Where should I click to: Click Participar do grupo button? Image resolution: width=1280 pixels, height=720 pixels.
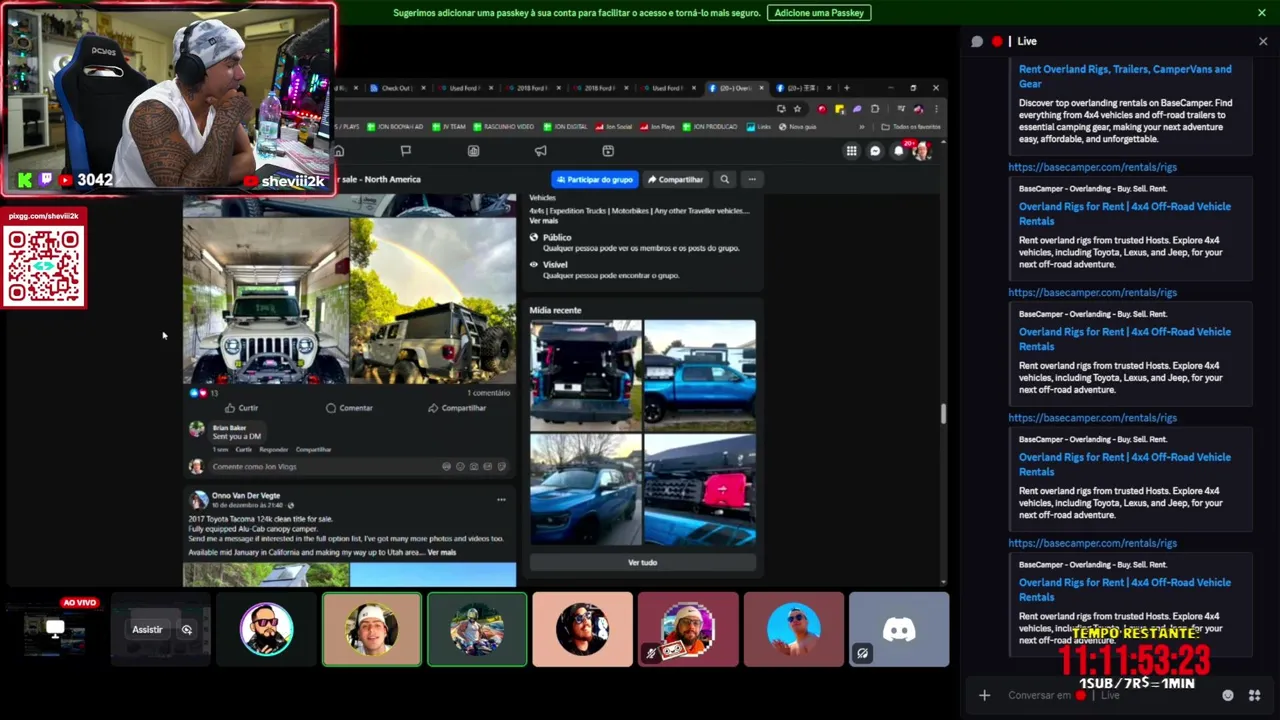[595, 179]
